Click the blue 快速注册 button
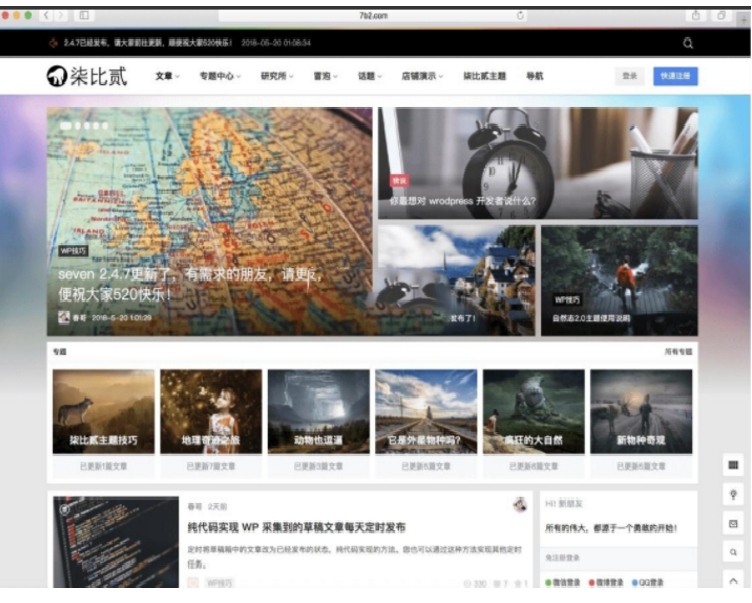The height and width of the screenshot is (603, 752). [x=675, y=76]
